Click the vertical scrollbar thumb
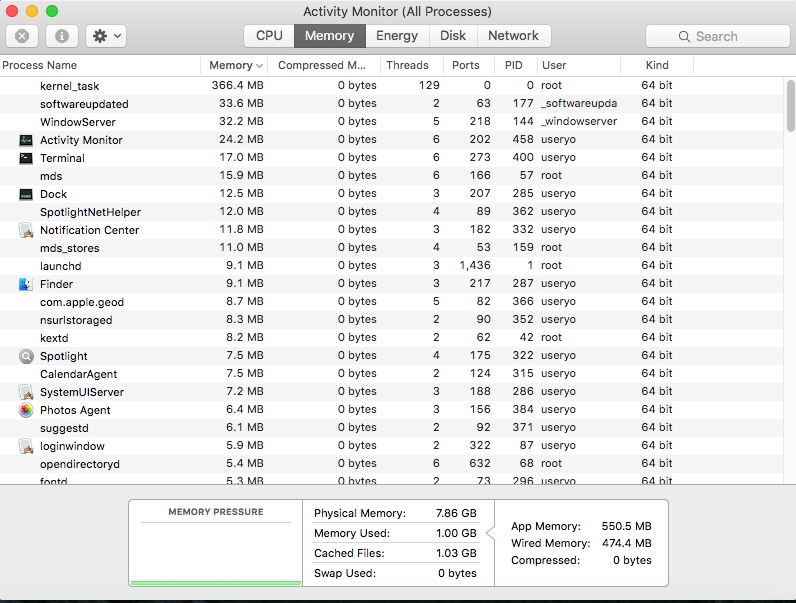The image size is (796, 603). click(x=790, y=106)
